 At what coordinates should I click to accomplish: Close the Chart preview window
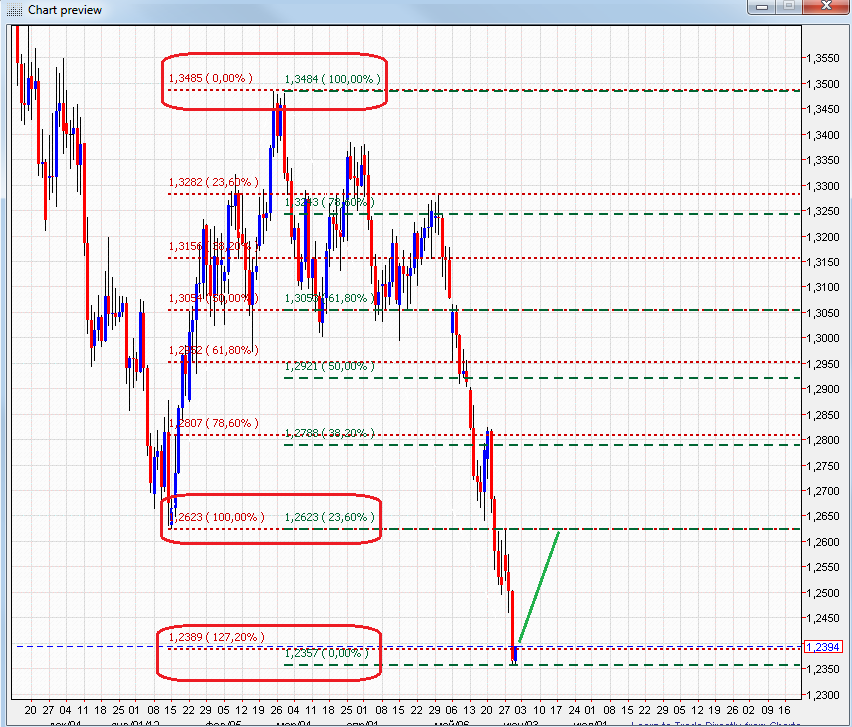pos(826,7)
